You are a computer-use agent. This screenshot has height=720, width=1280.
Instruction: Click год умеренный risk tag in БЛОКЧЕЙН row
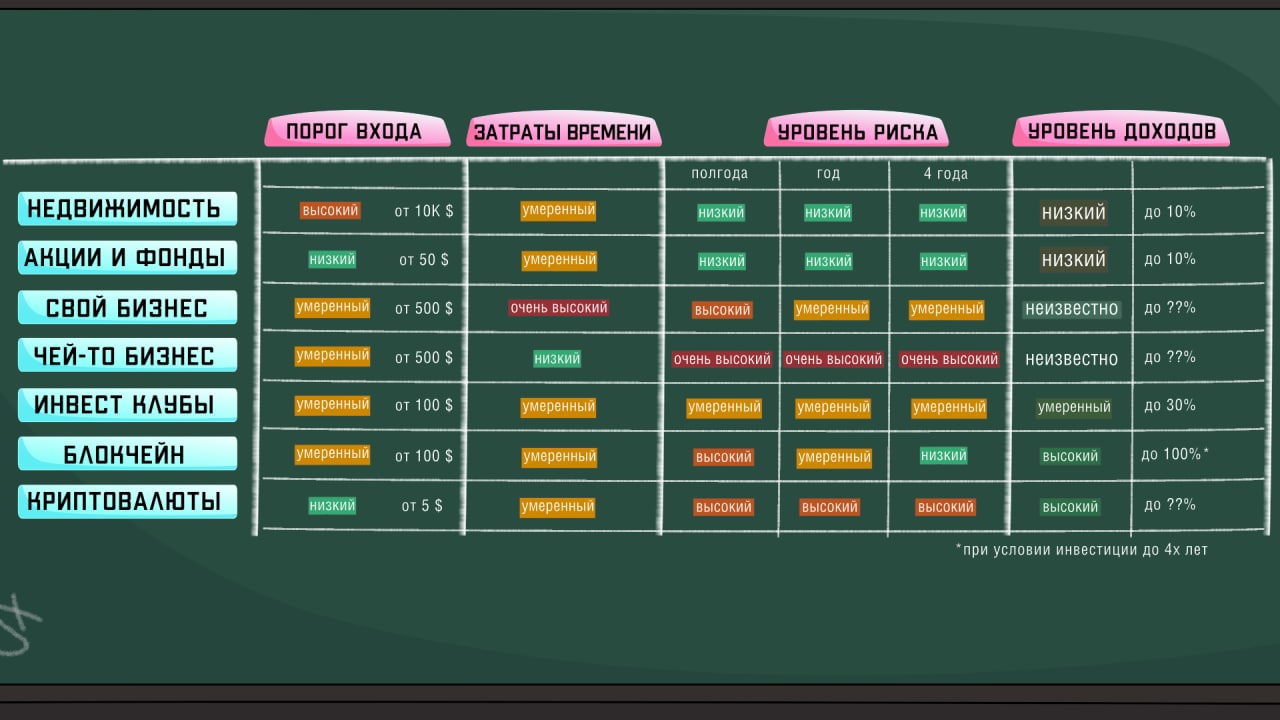tap(834, 458)
